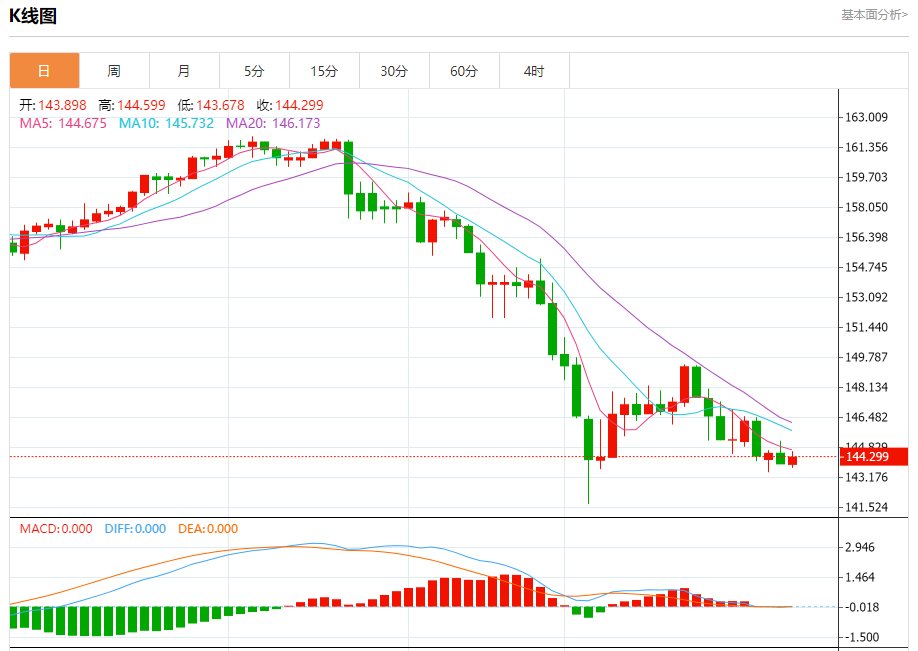Switch to the 周 weekly tab
This screenshot has width=918, height=651.
114,71
